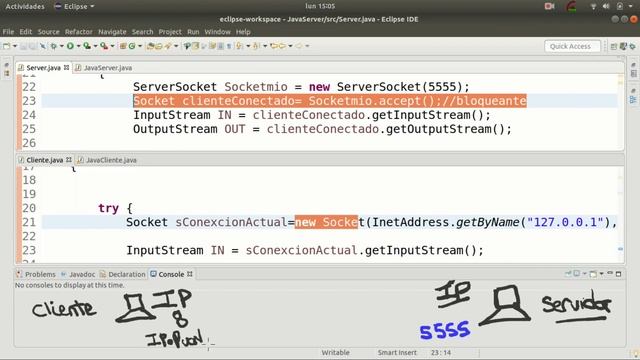This screenshot has height=360, width=640.
Task: Click the Open Console icon in Console view
Action: pyautogui.click(x=593, y=274)
